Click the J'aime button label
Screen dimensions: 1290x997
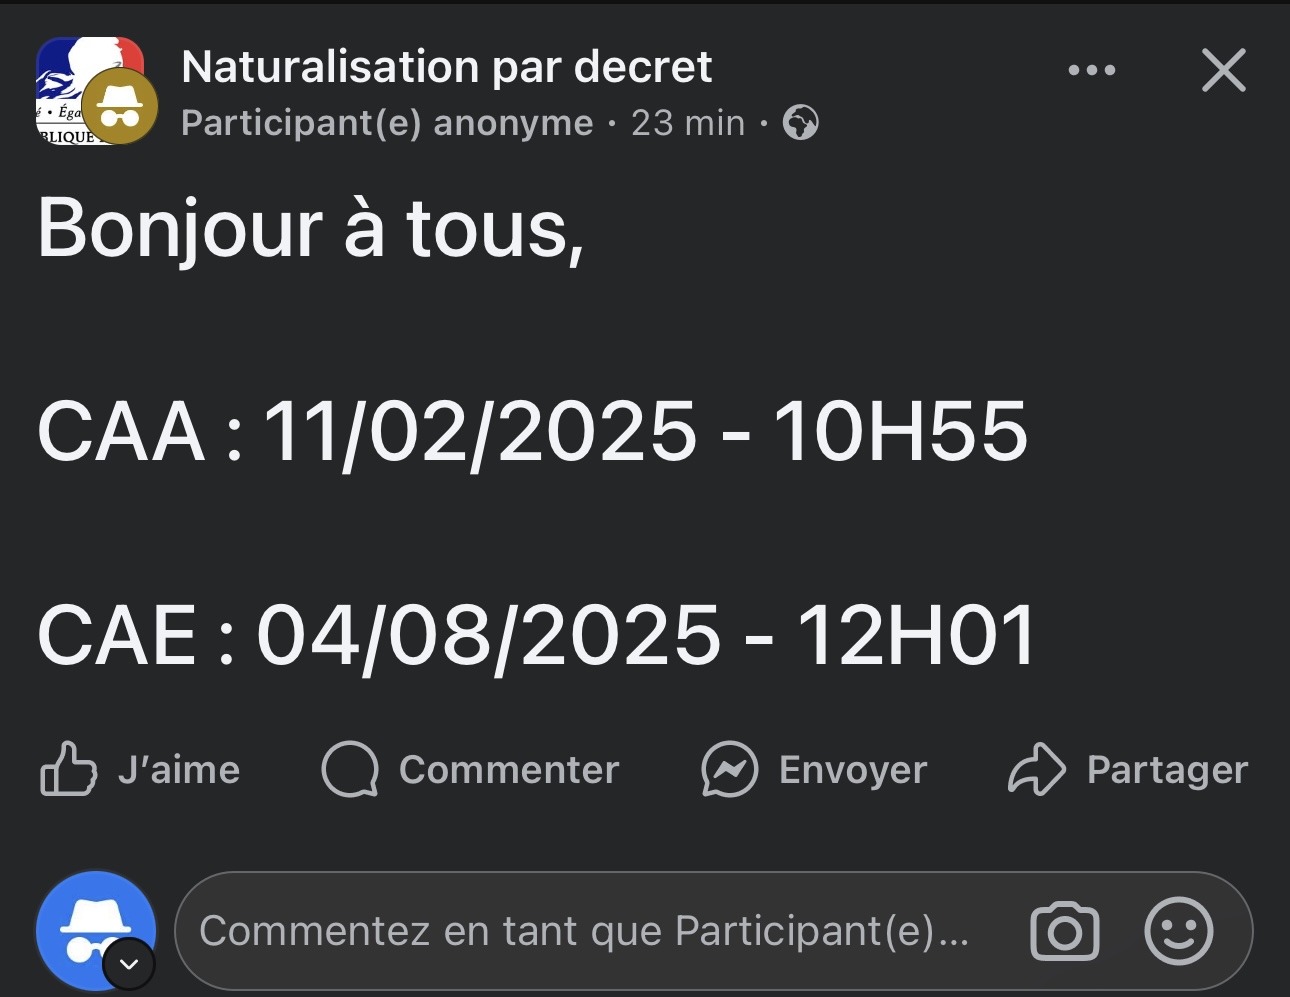pyautogui.click(x=179, y=770)
